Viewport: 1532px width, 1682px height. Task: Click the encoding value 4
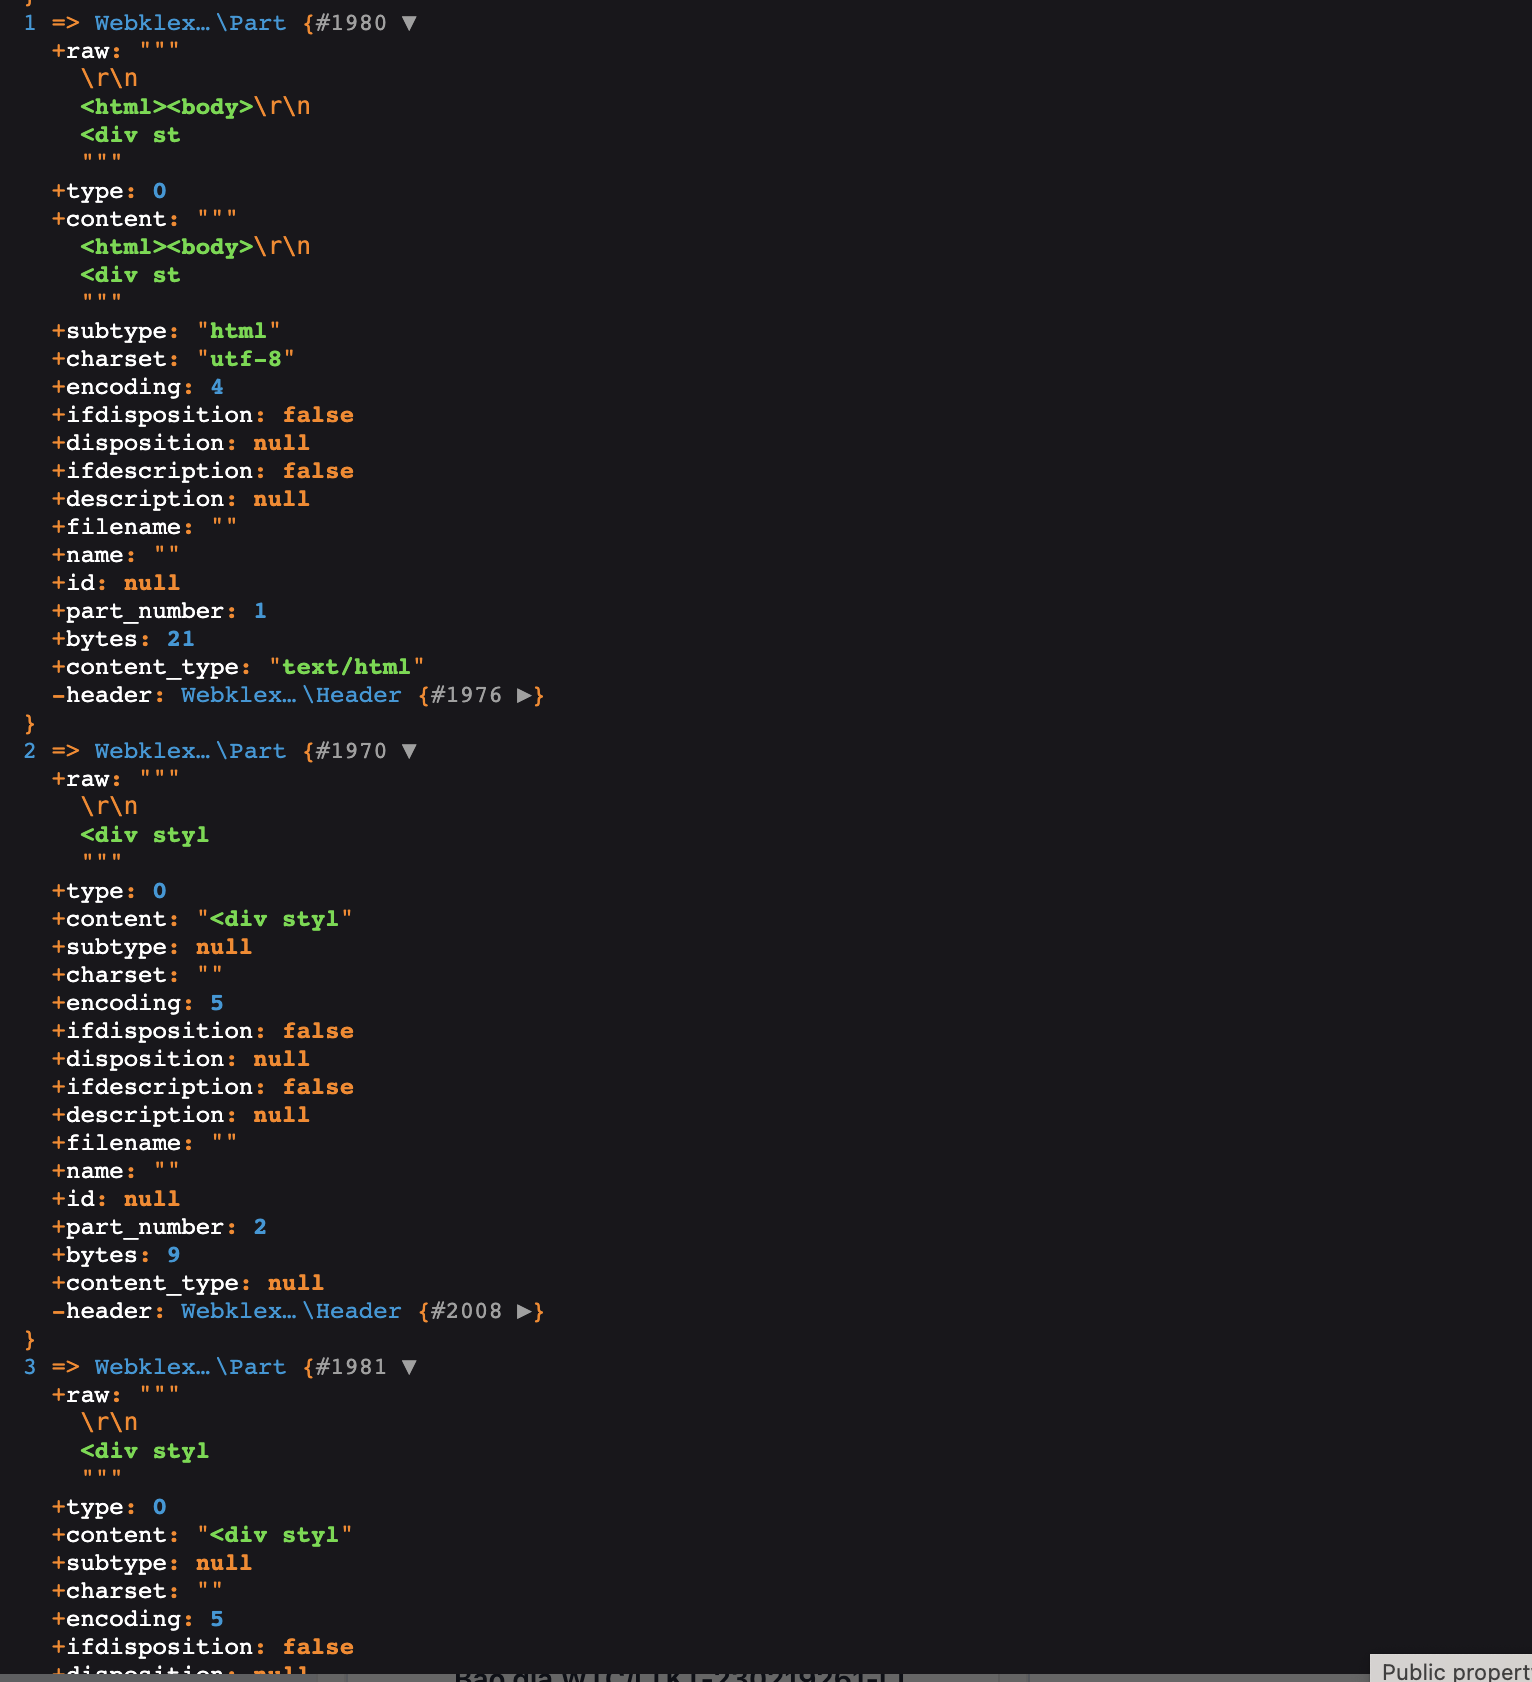coord(217,387)
